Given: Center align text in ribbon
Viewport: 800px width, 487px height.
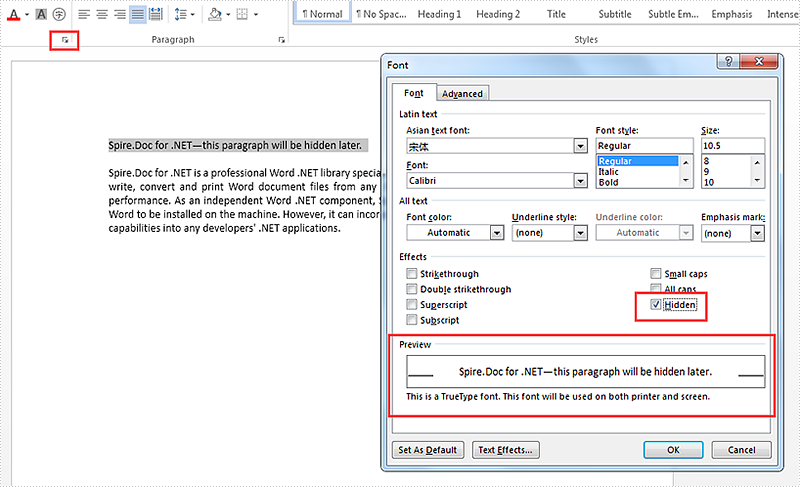Looking at the screenshot, I should pos(102,14).
